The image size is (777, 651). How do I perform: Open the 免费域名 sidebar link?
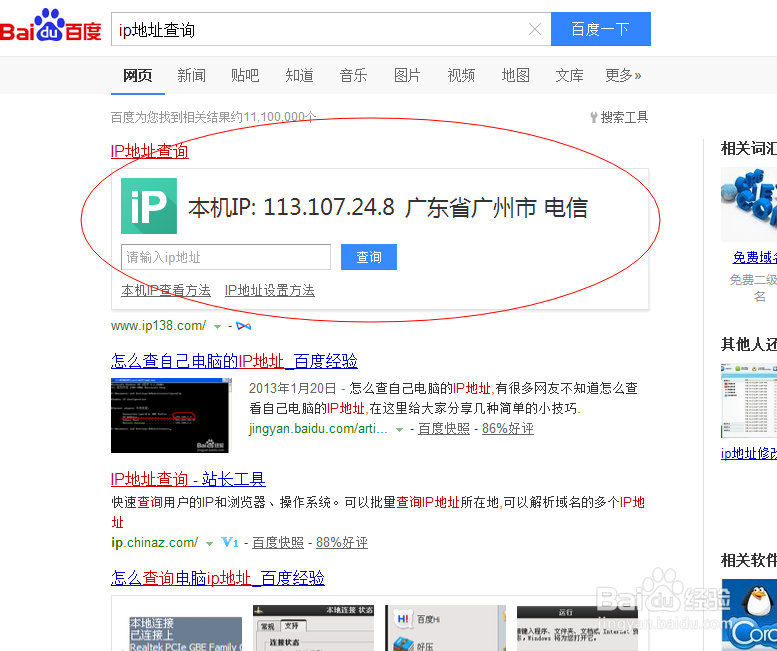pos(755,258)
